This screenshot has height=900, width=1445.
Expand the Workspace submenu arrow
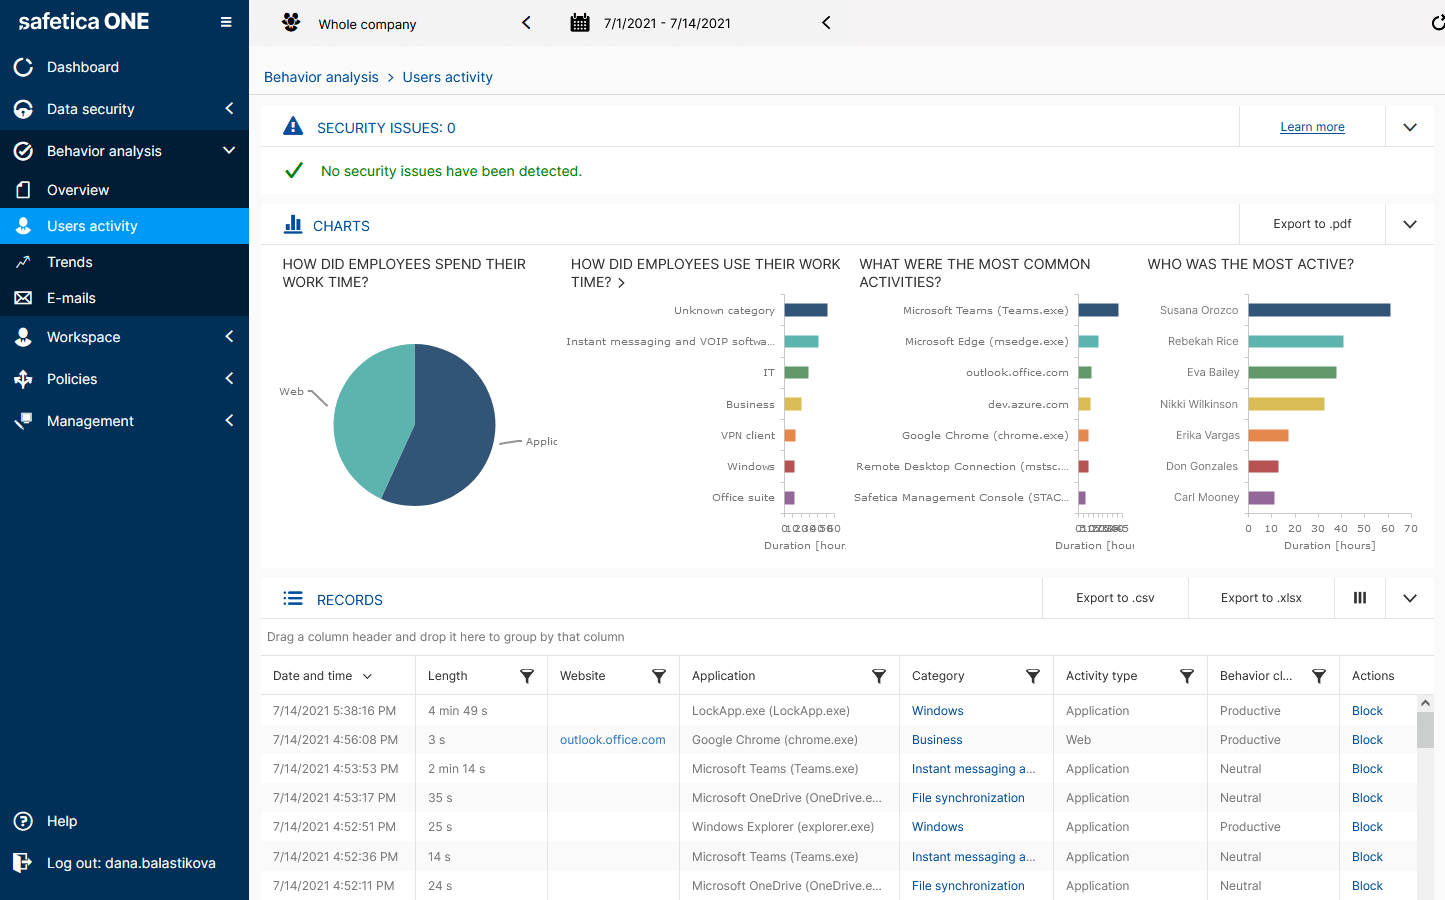229,336
